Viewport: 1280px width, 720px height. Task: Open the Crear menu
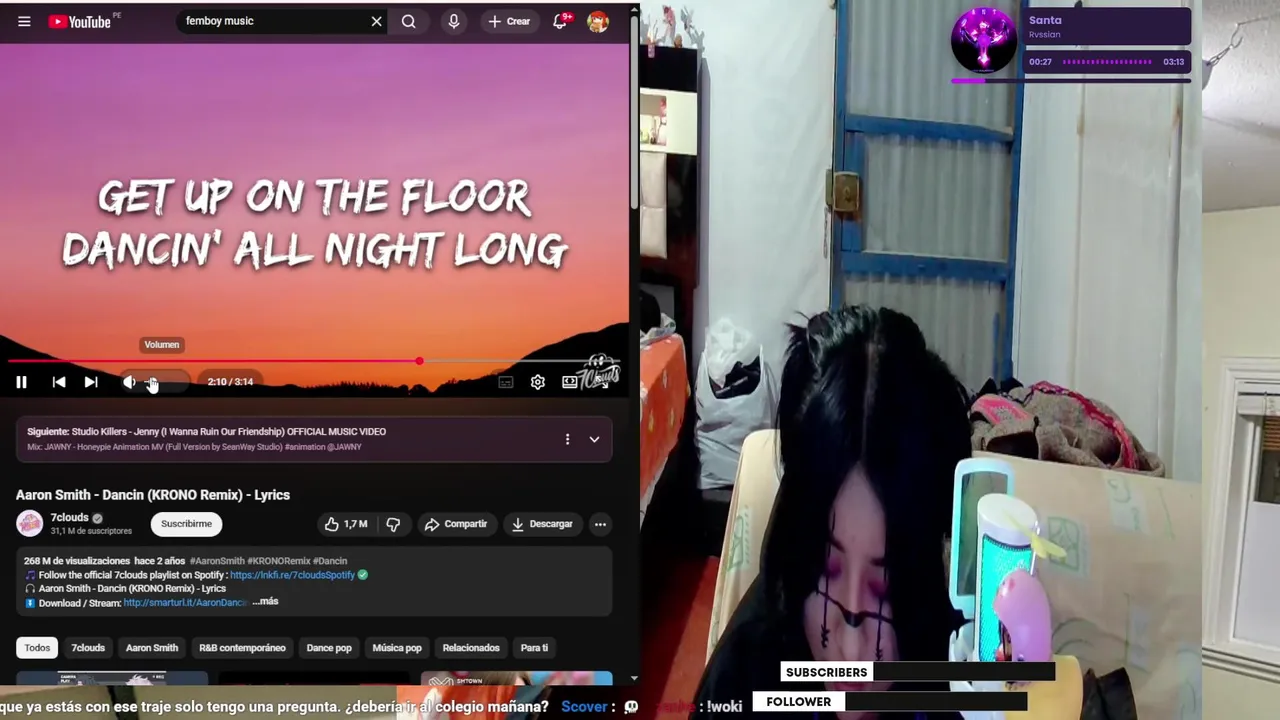[509, 21]
